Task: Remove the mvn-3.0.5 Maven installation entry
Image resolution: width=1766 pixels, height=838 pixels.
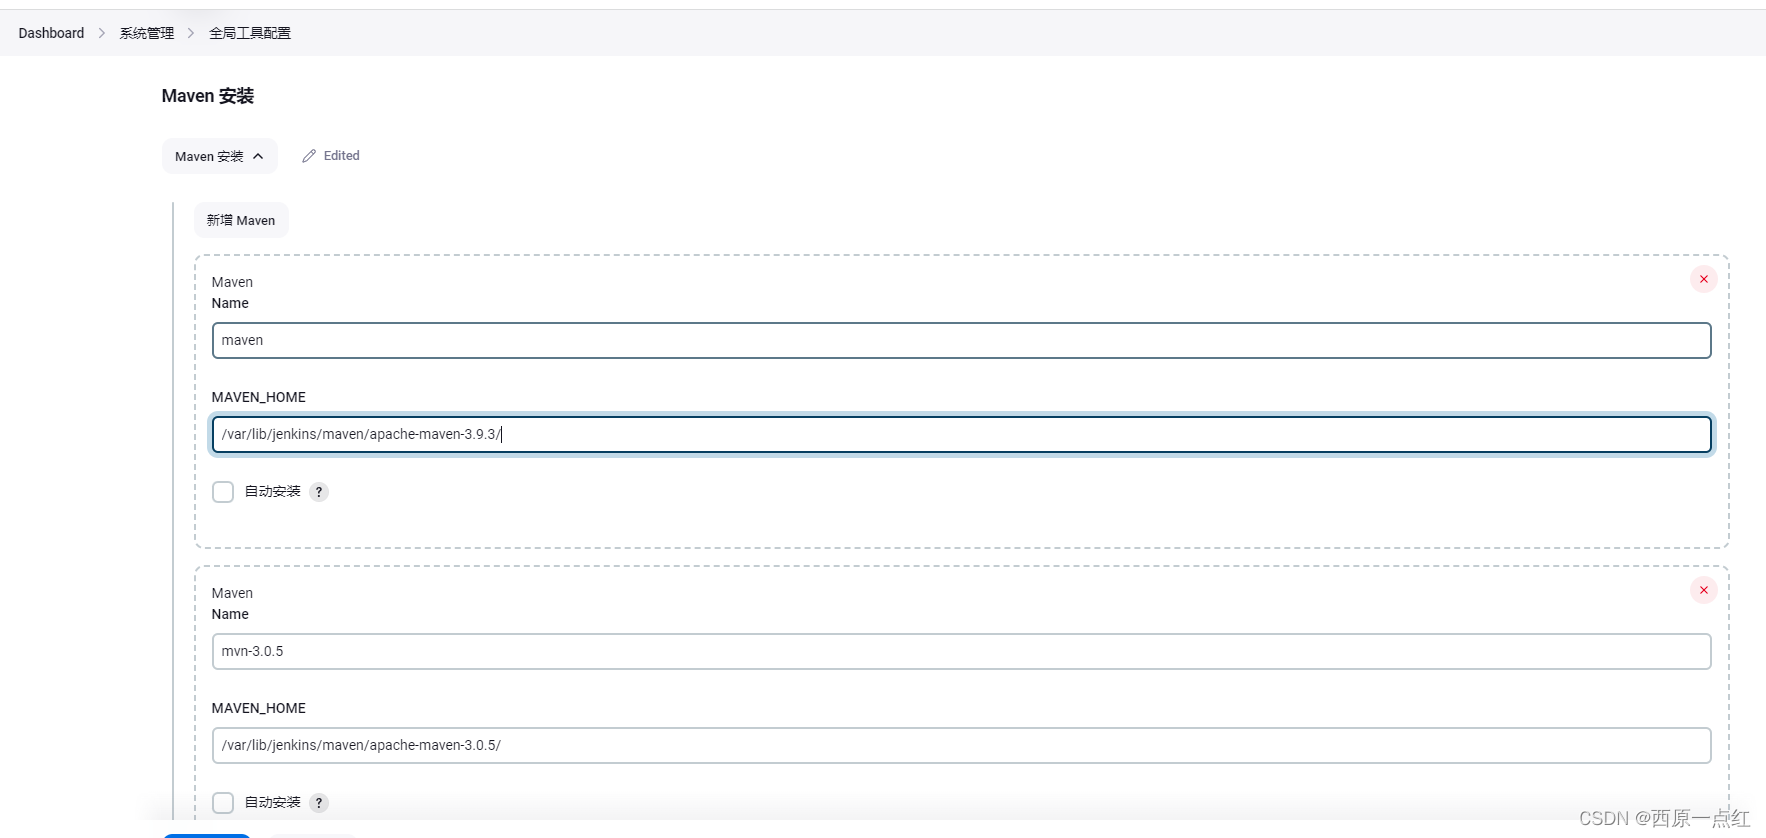Action: click(x=1703, y=590)
